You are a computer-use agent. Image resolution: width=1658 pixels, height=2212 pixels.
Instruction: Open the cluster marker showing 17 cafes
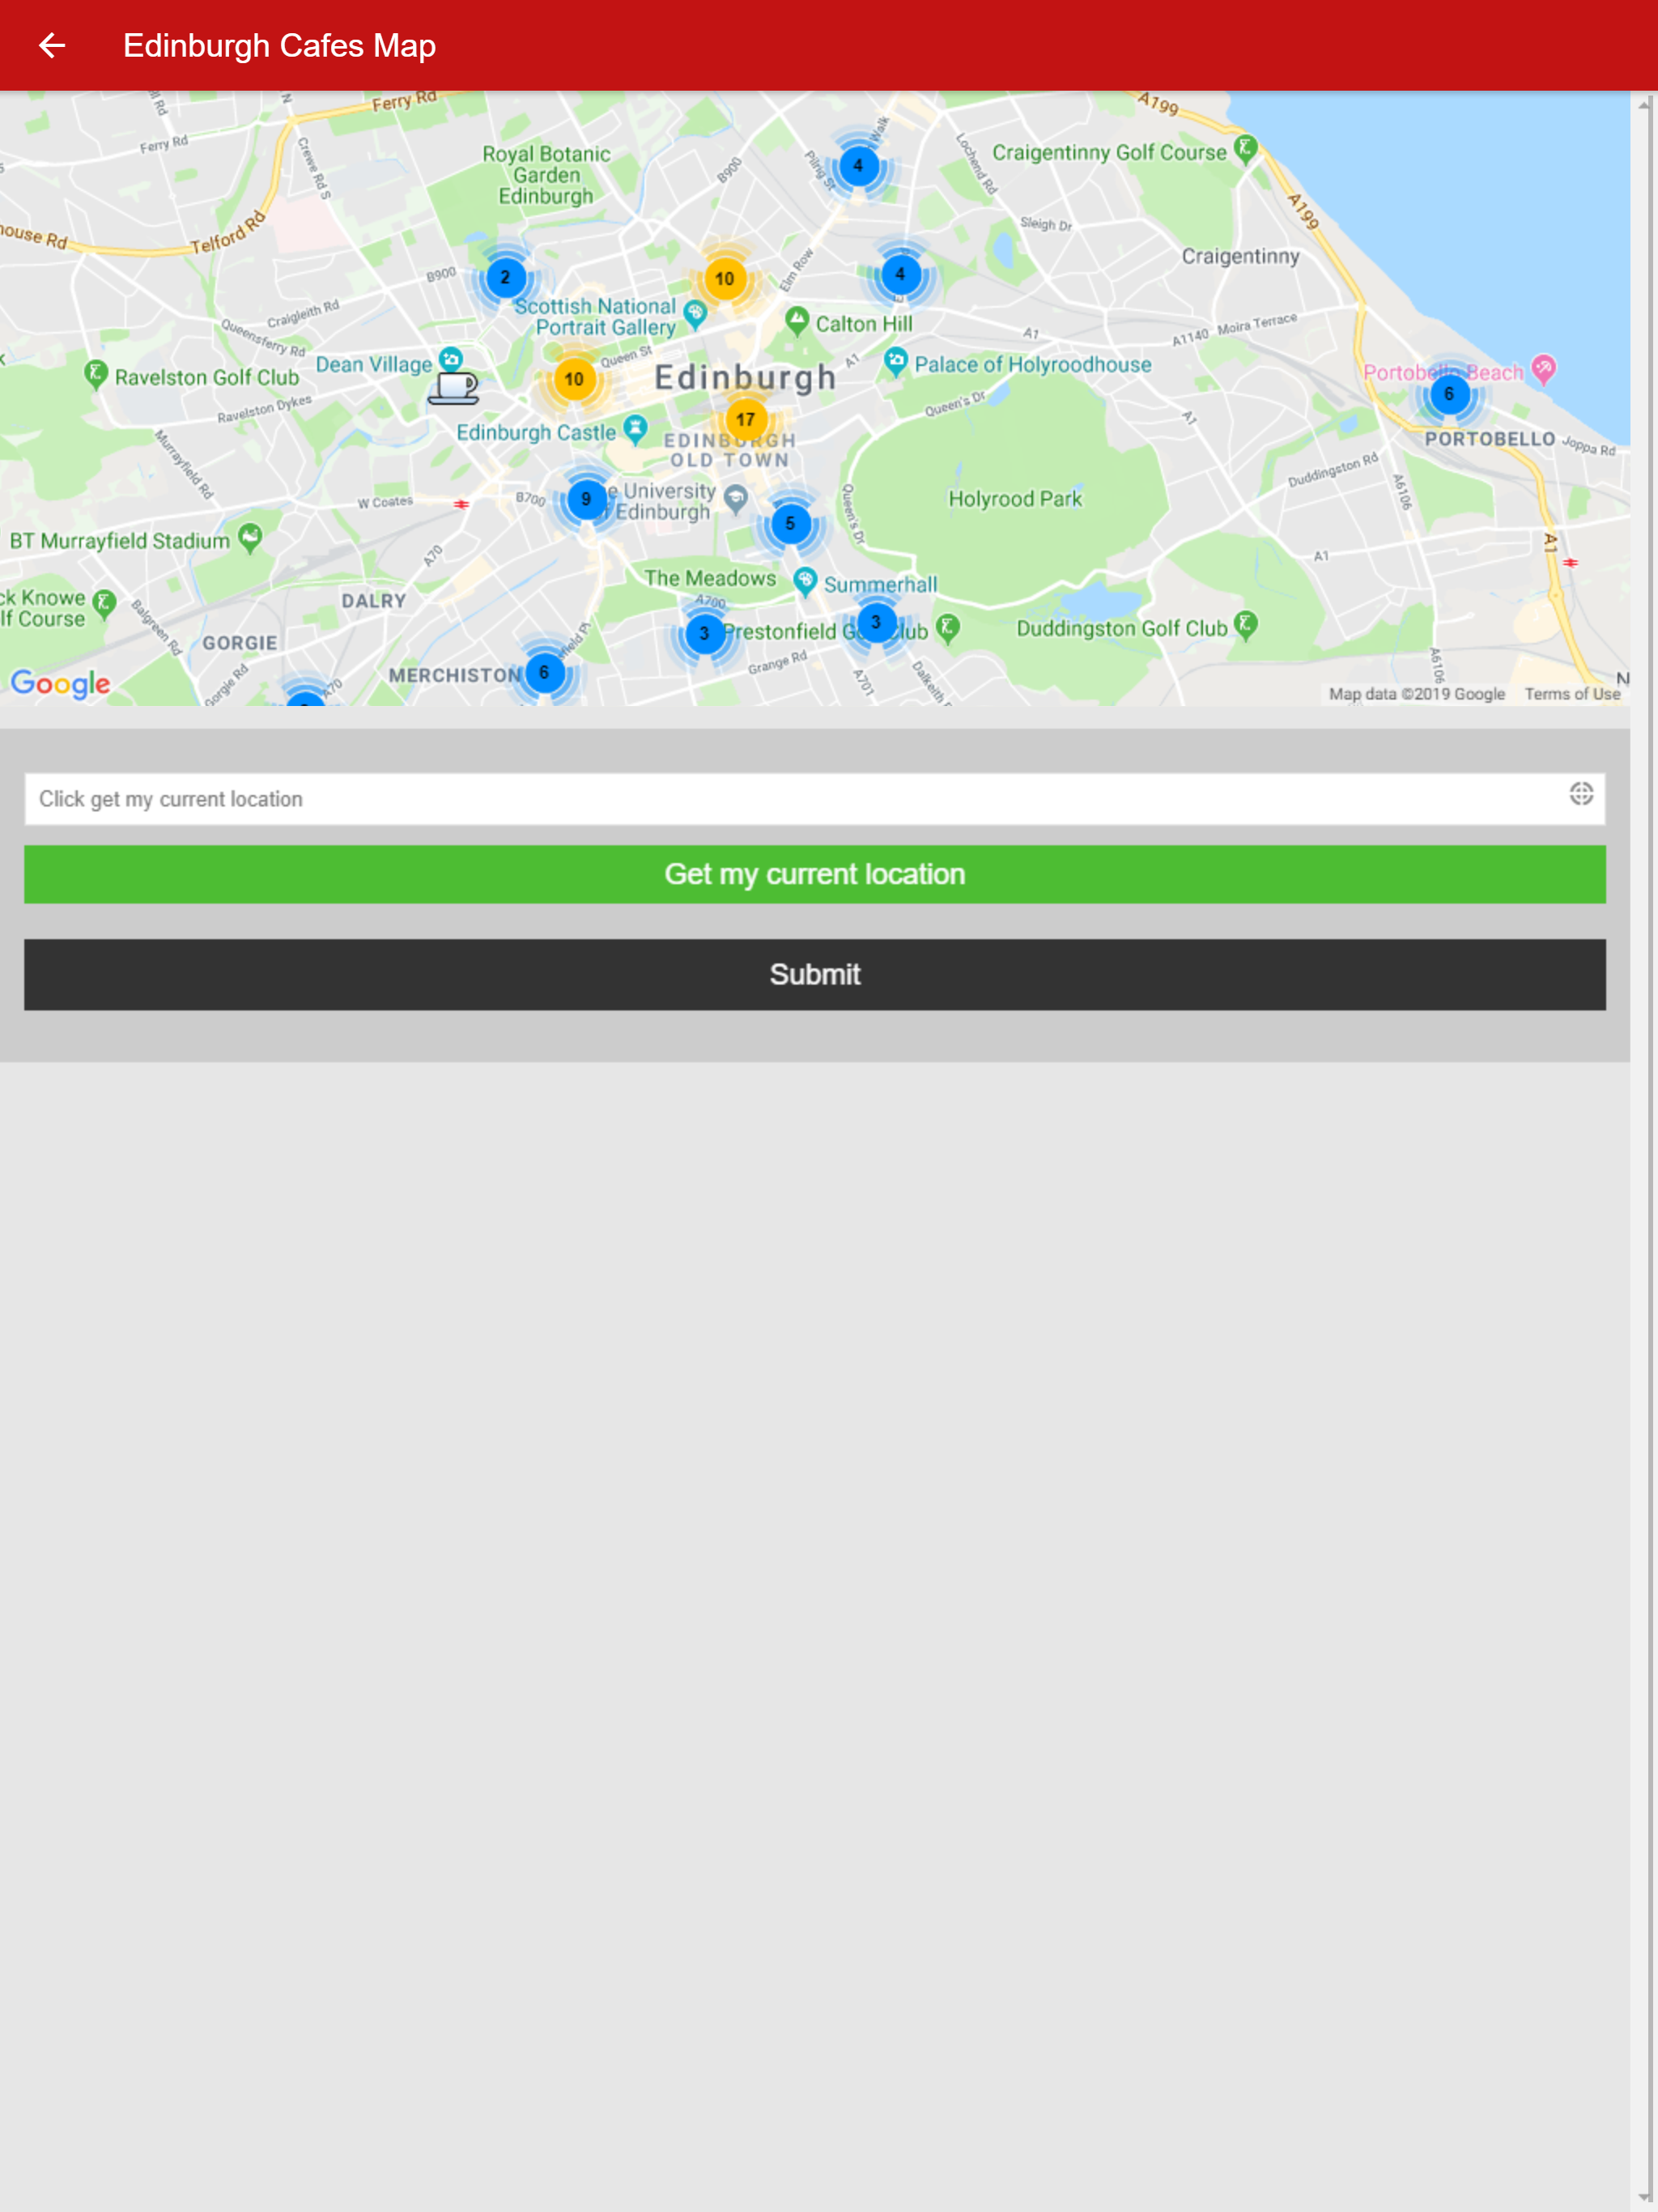[x=745, y=419]
